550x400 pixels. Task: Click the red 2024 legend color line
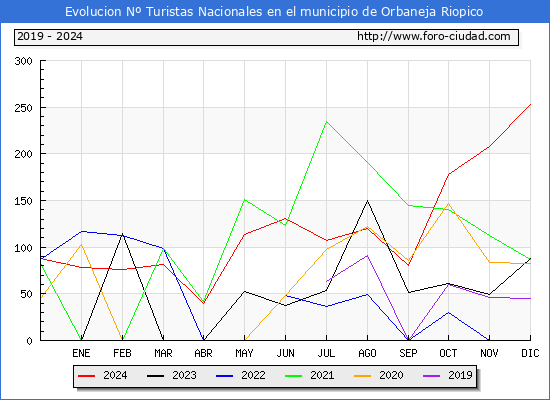pos(86,376)
